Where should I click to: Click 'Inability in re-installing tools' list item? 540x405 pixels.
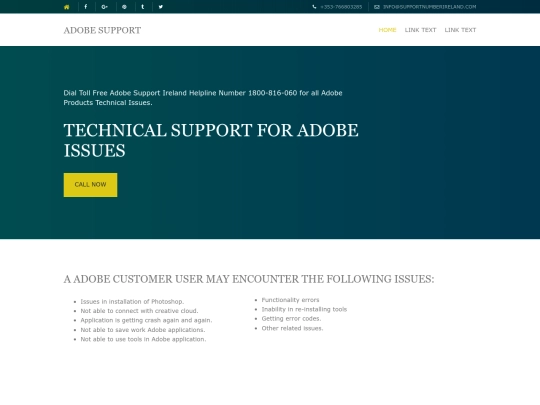[304, 309]
